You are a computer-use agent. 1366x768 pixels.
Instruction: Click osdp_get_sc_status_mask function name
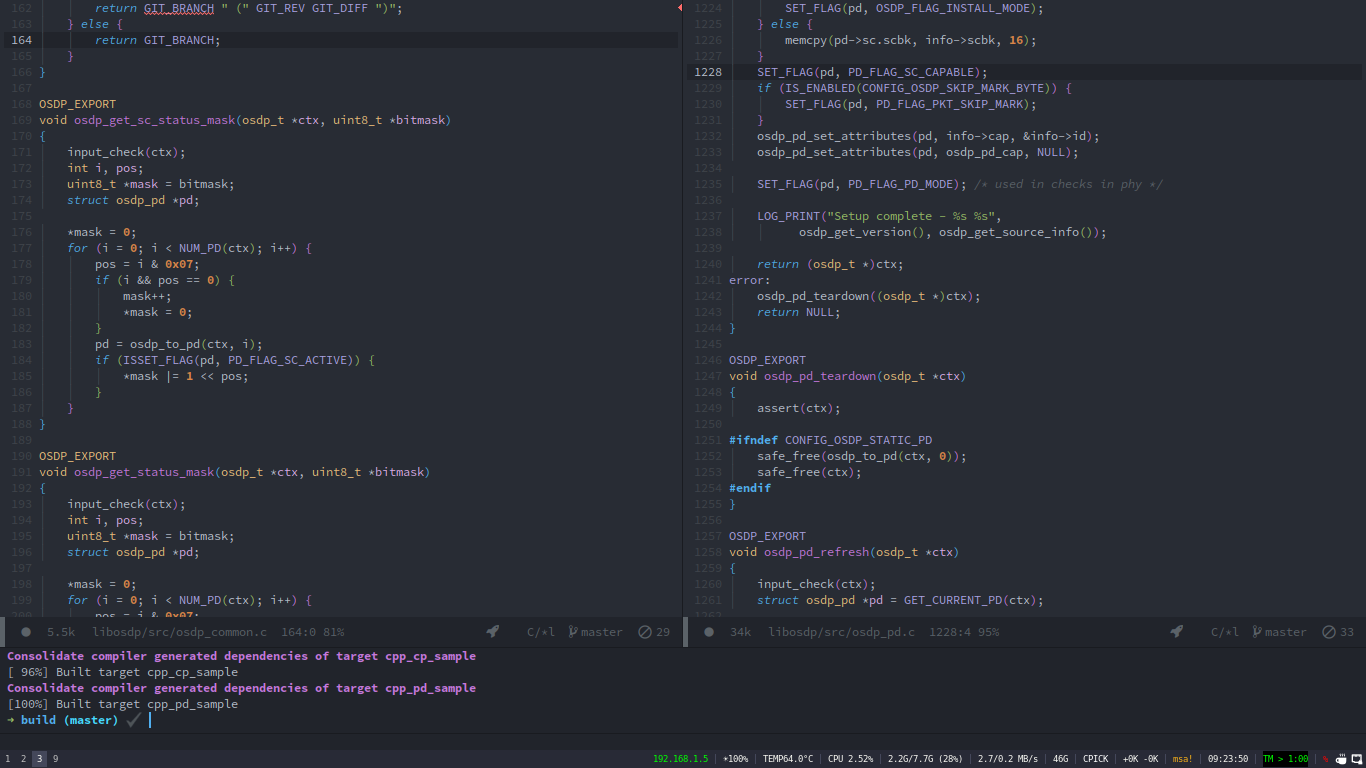coord(154,120)
